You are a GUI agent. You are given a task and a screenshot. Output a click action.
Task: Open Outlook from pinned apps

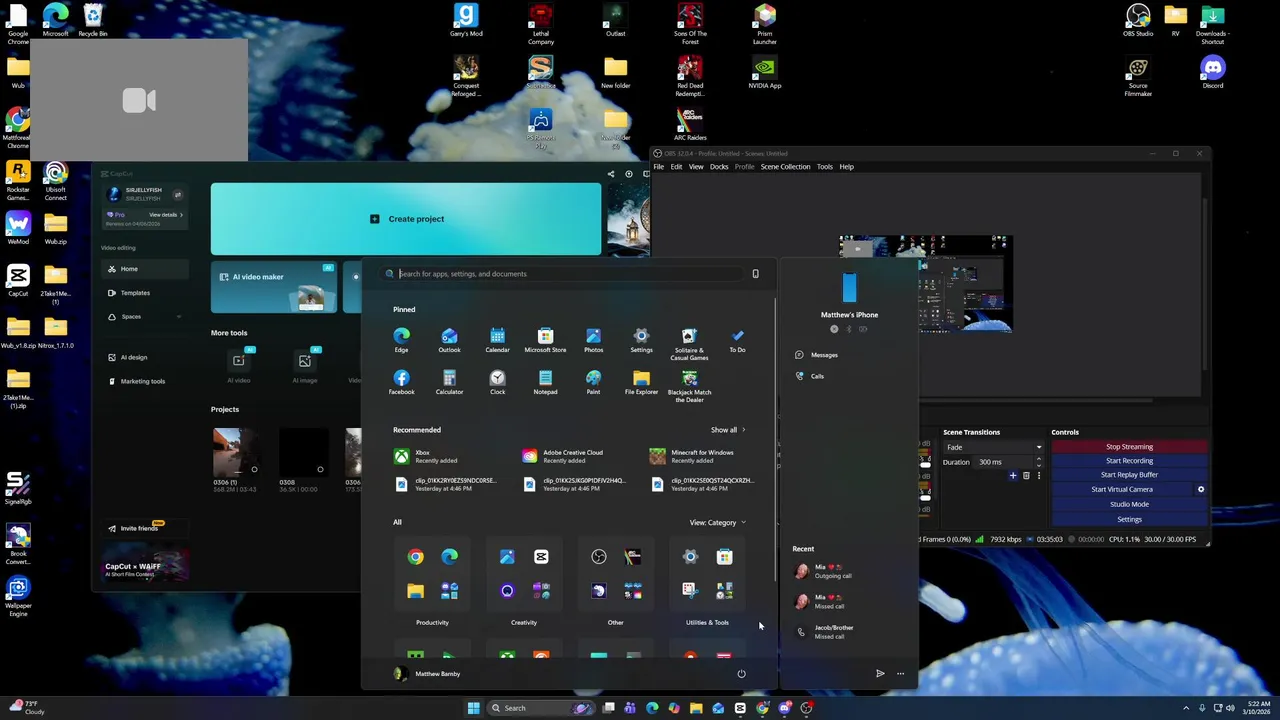pyautogui.click(x=449, y=340)
